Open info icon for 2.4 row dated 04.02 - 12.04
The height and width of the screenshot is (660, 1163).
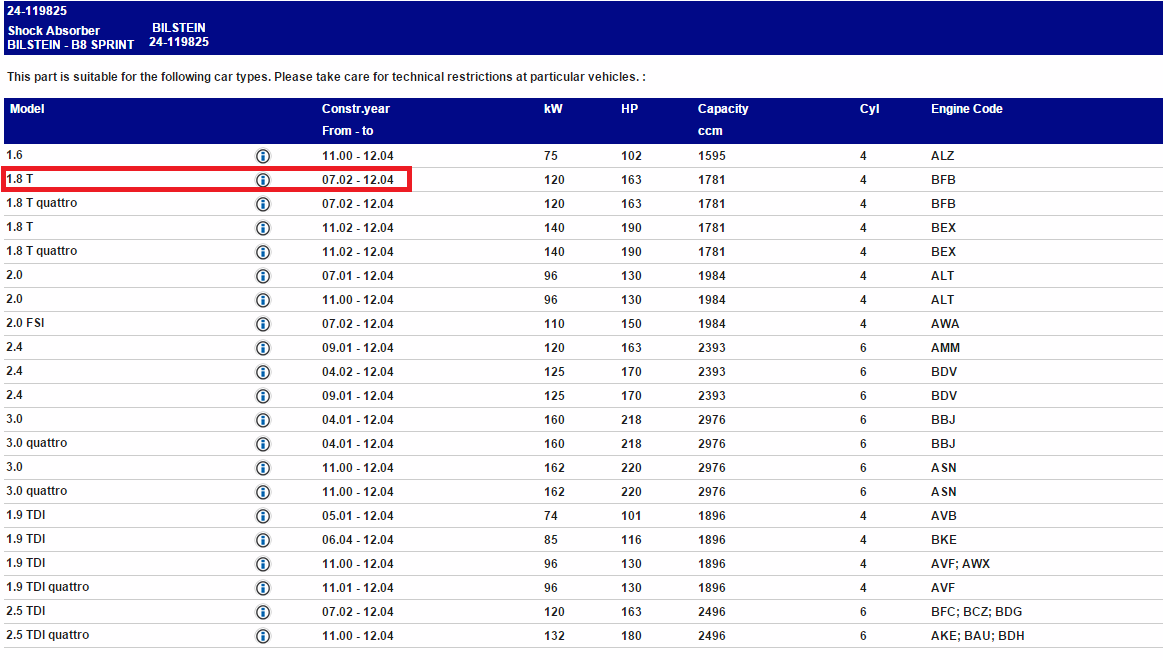263,372
